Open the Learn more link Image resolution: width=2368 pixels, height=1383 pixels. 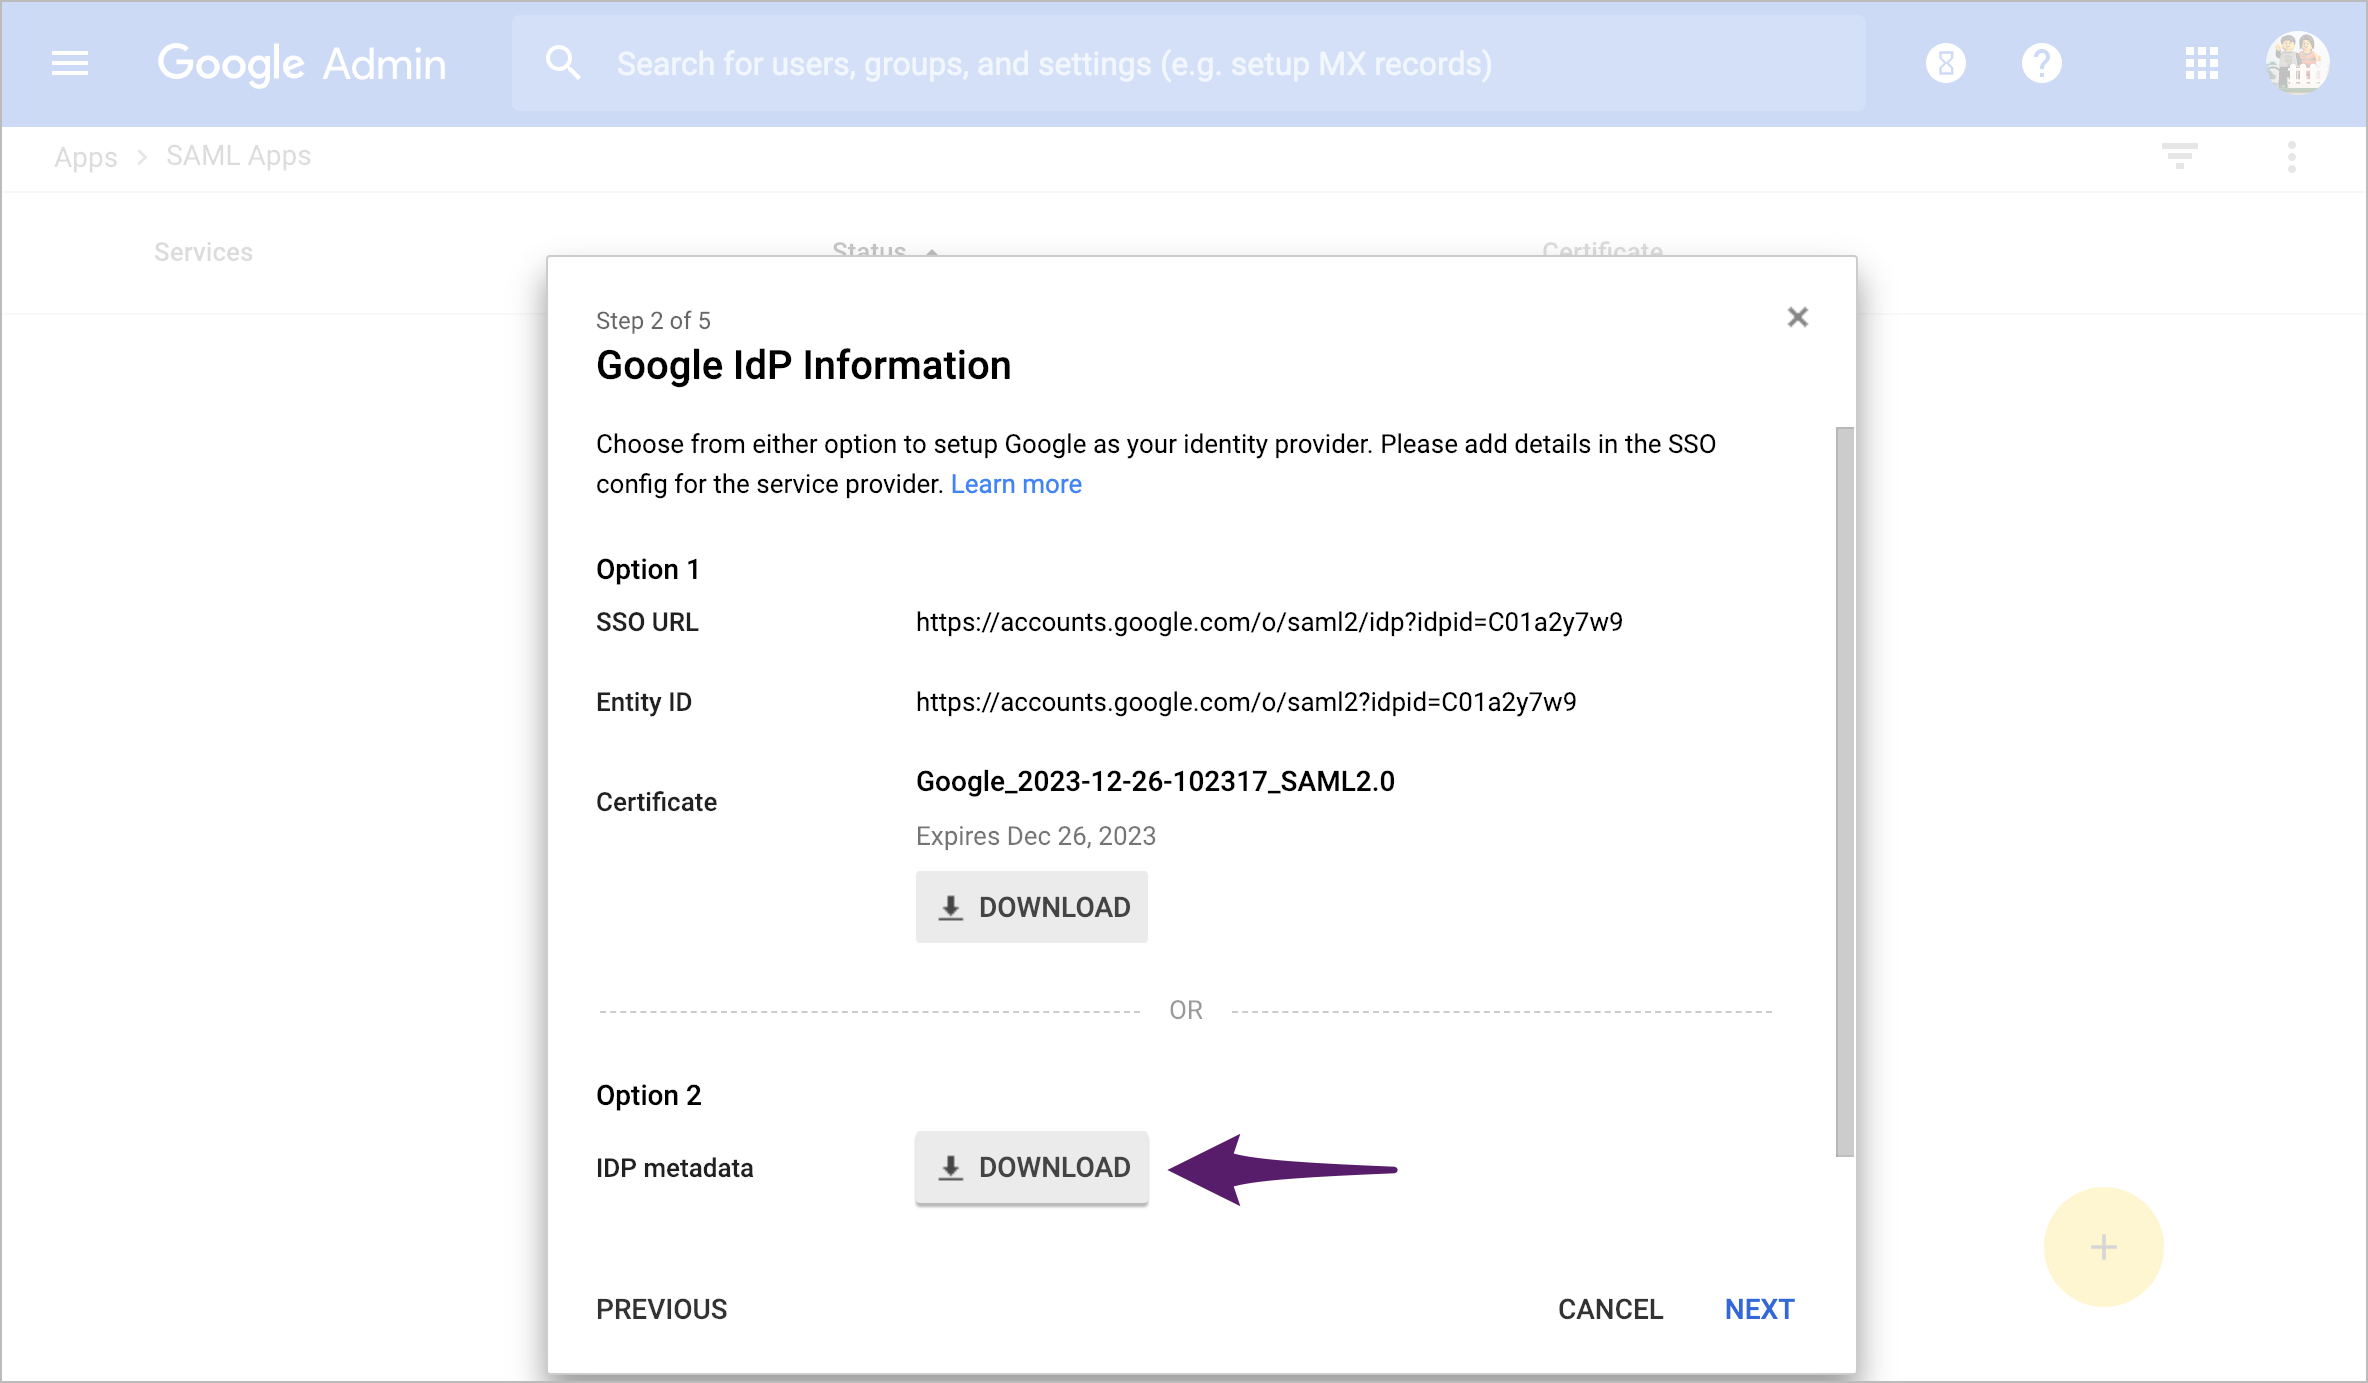coord(1016,484)
